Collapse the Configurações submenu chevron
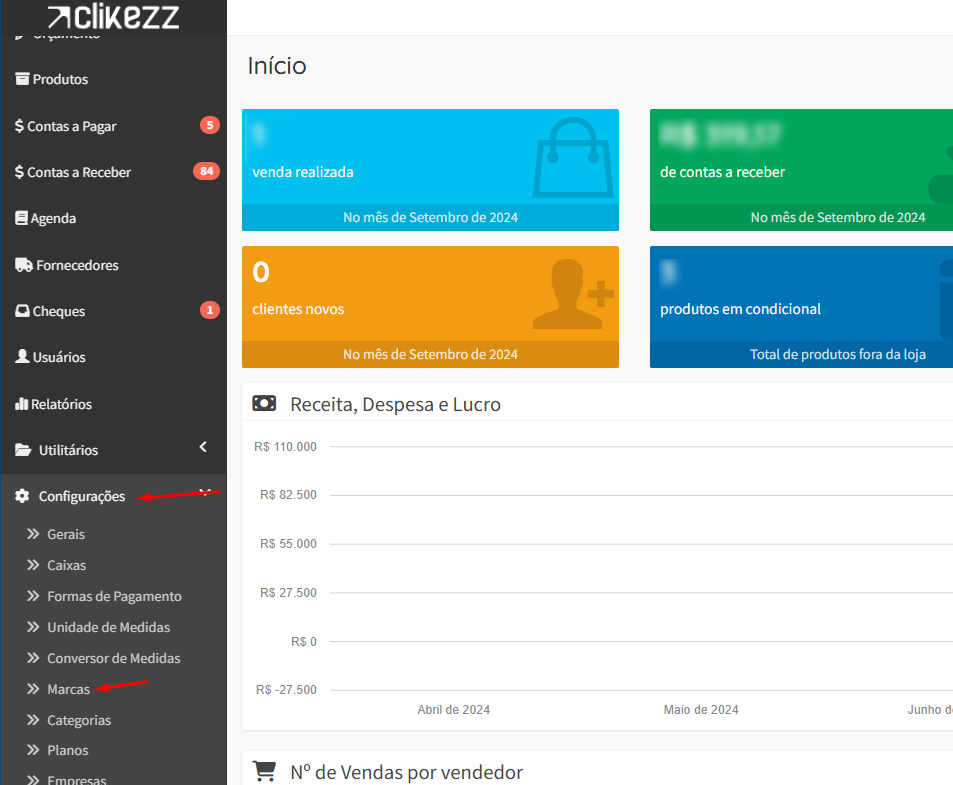Screen dimensions: 953x785 [204, 492]
